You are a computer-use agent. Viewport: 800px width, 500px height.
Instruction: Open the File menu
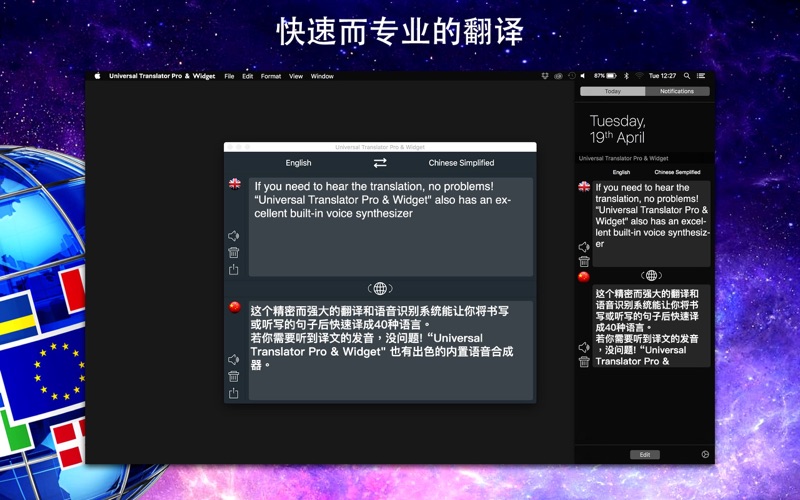pyautogui.click(x=229, y=76)
